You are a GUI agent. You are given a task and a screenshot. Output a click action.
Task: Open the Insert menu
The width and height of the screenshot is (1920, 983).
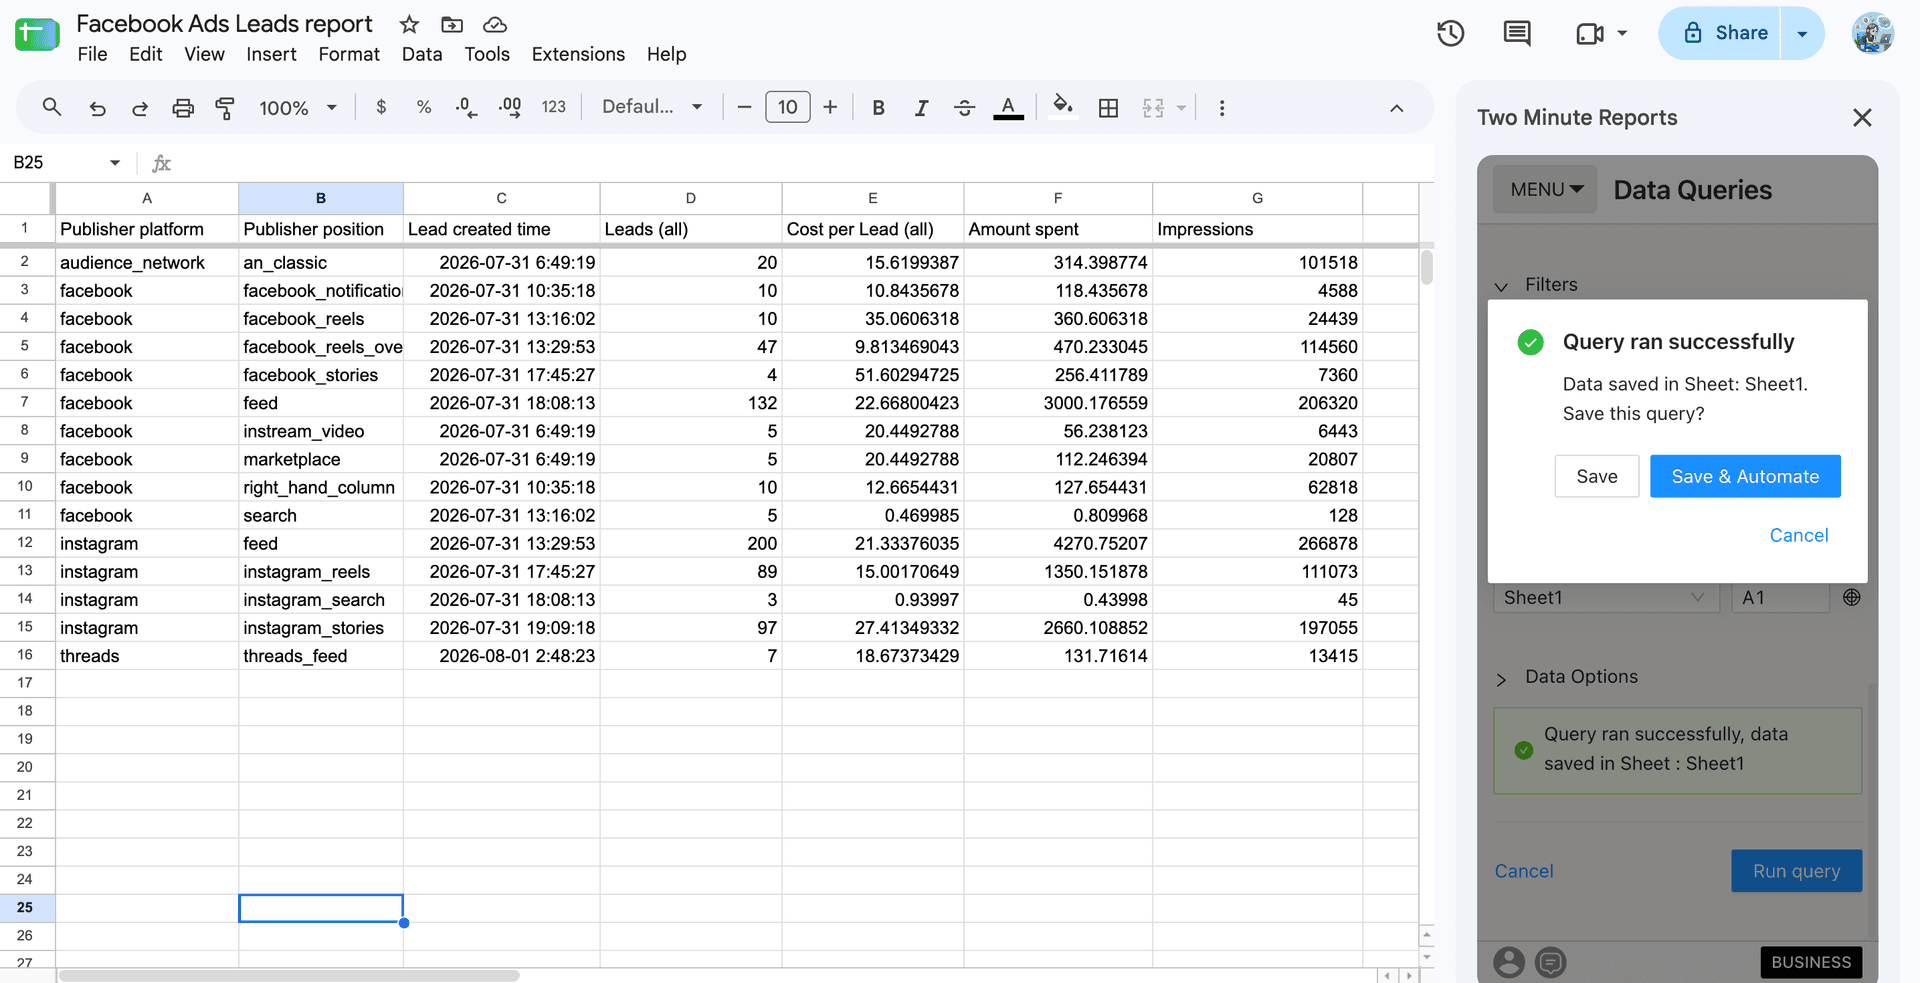(271, 54)
